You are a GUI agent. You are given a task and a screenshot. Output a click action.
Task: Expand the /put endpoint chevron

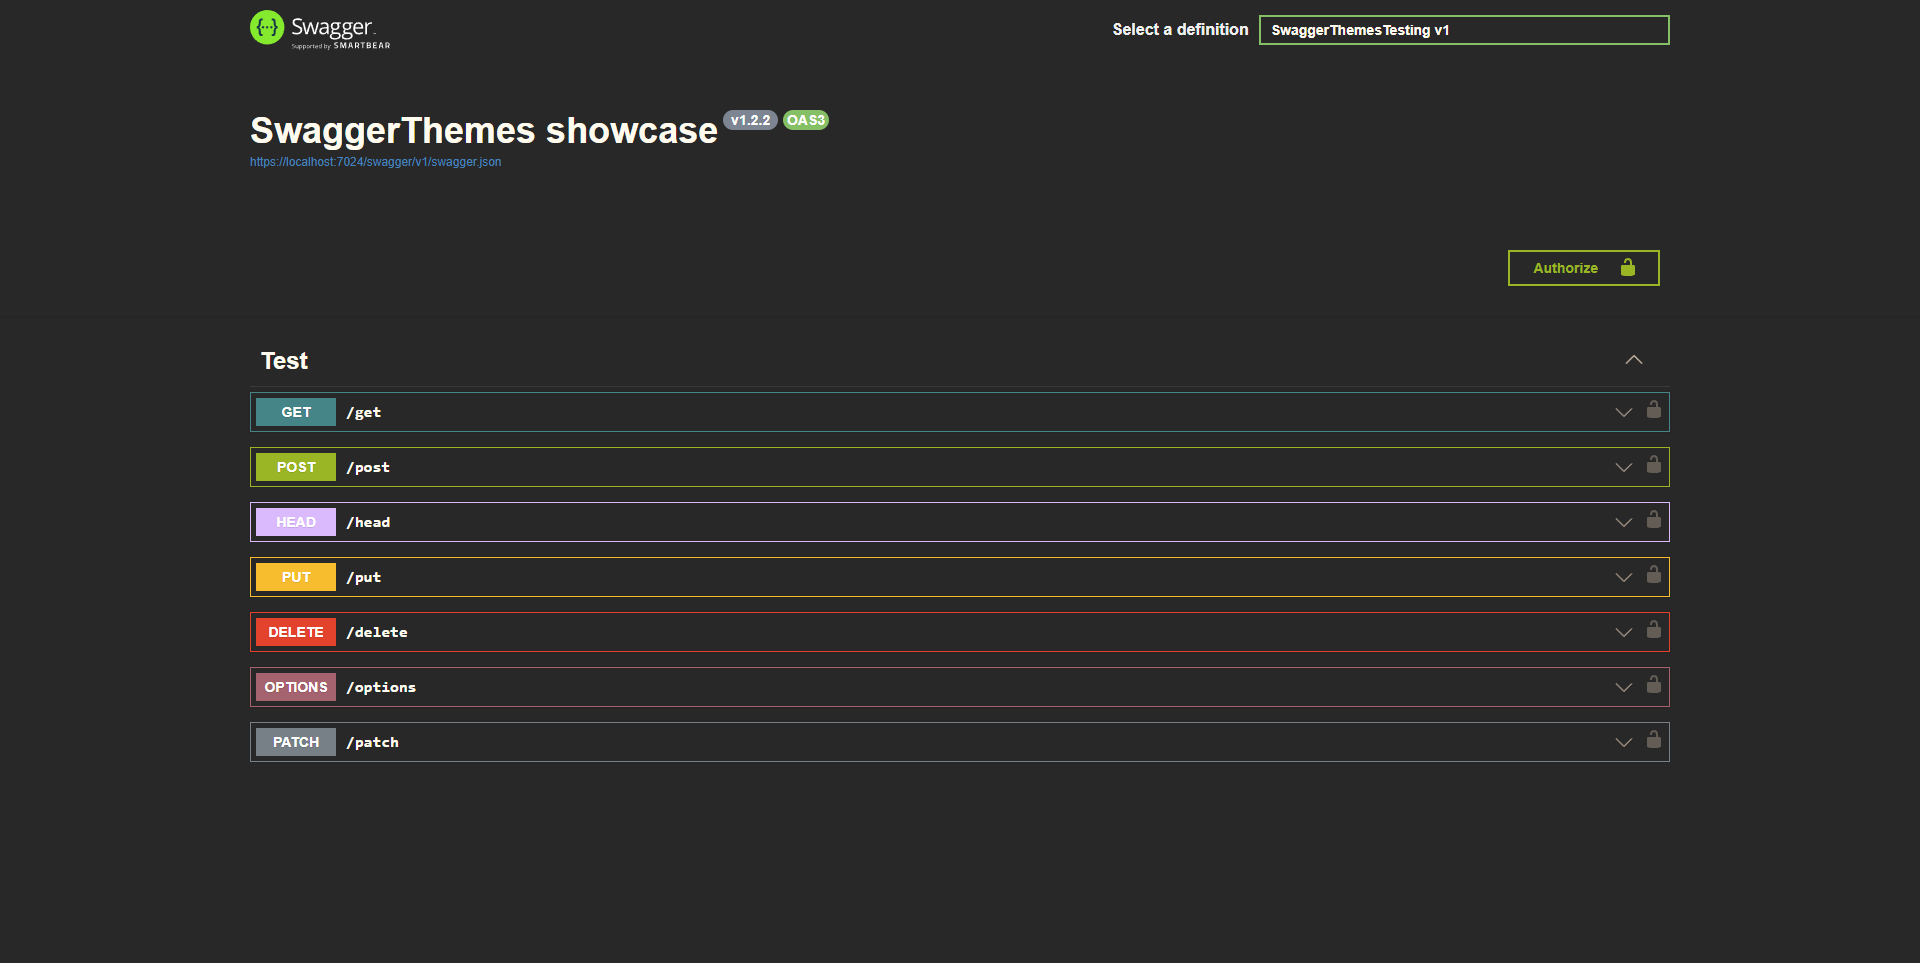pyautogui.click(x=1624, y=577)
